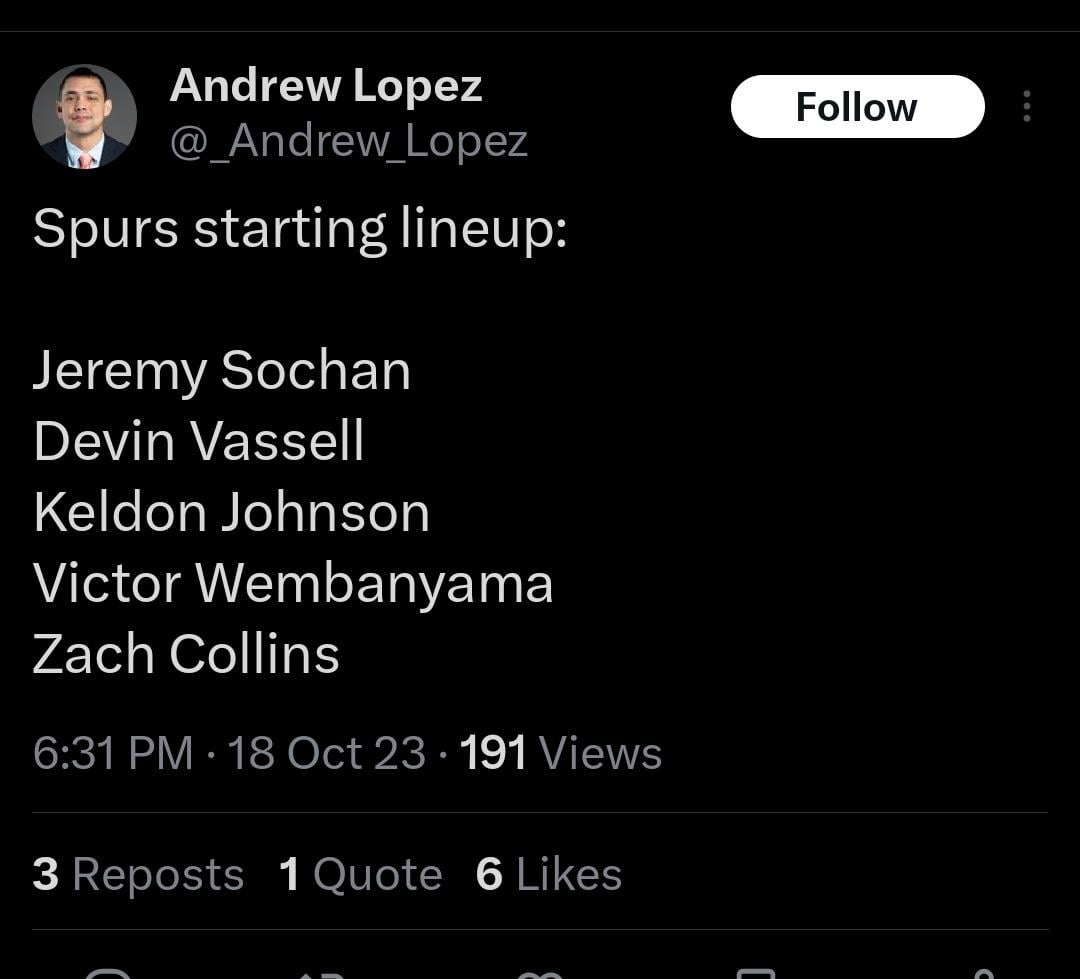1080x979 pixels.
Task: Open the 1 Quote list
Action: tap(360, 875)
